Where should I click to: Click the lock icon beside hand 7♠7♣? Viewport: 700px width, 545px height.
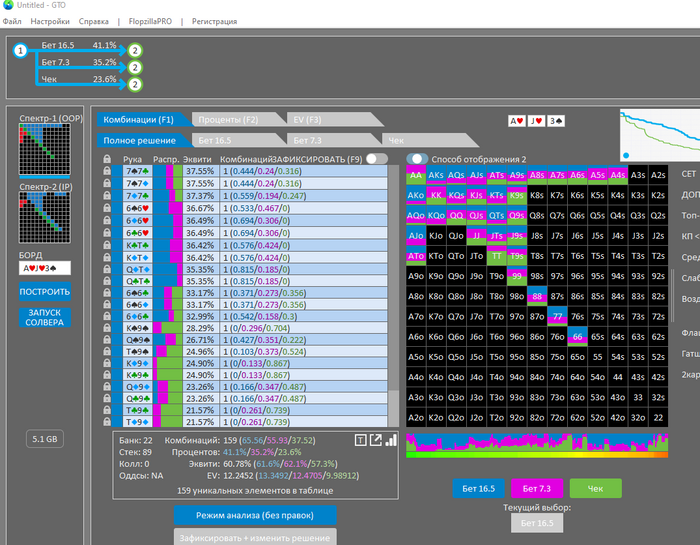107,183
